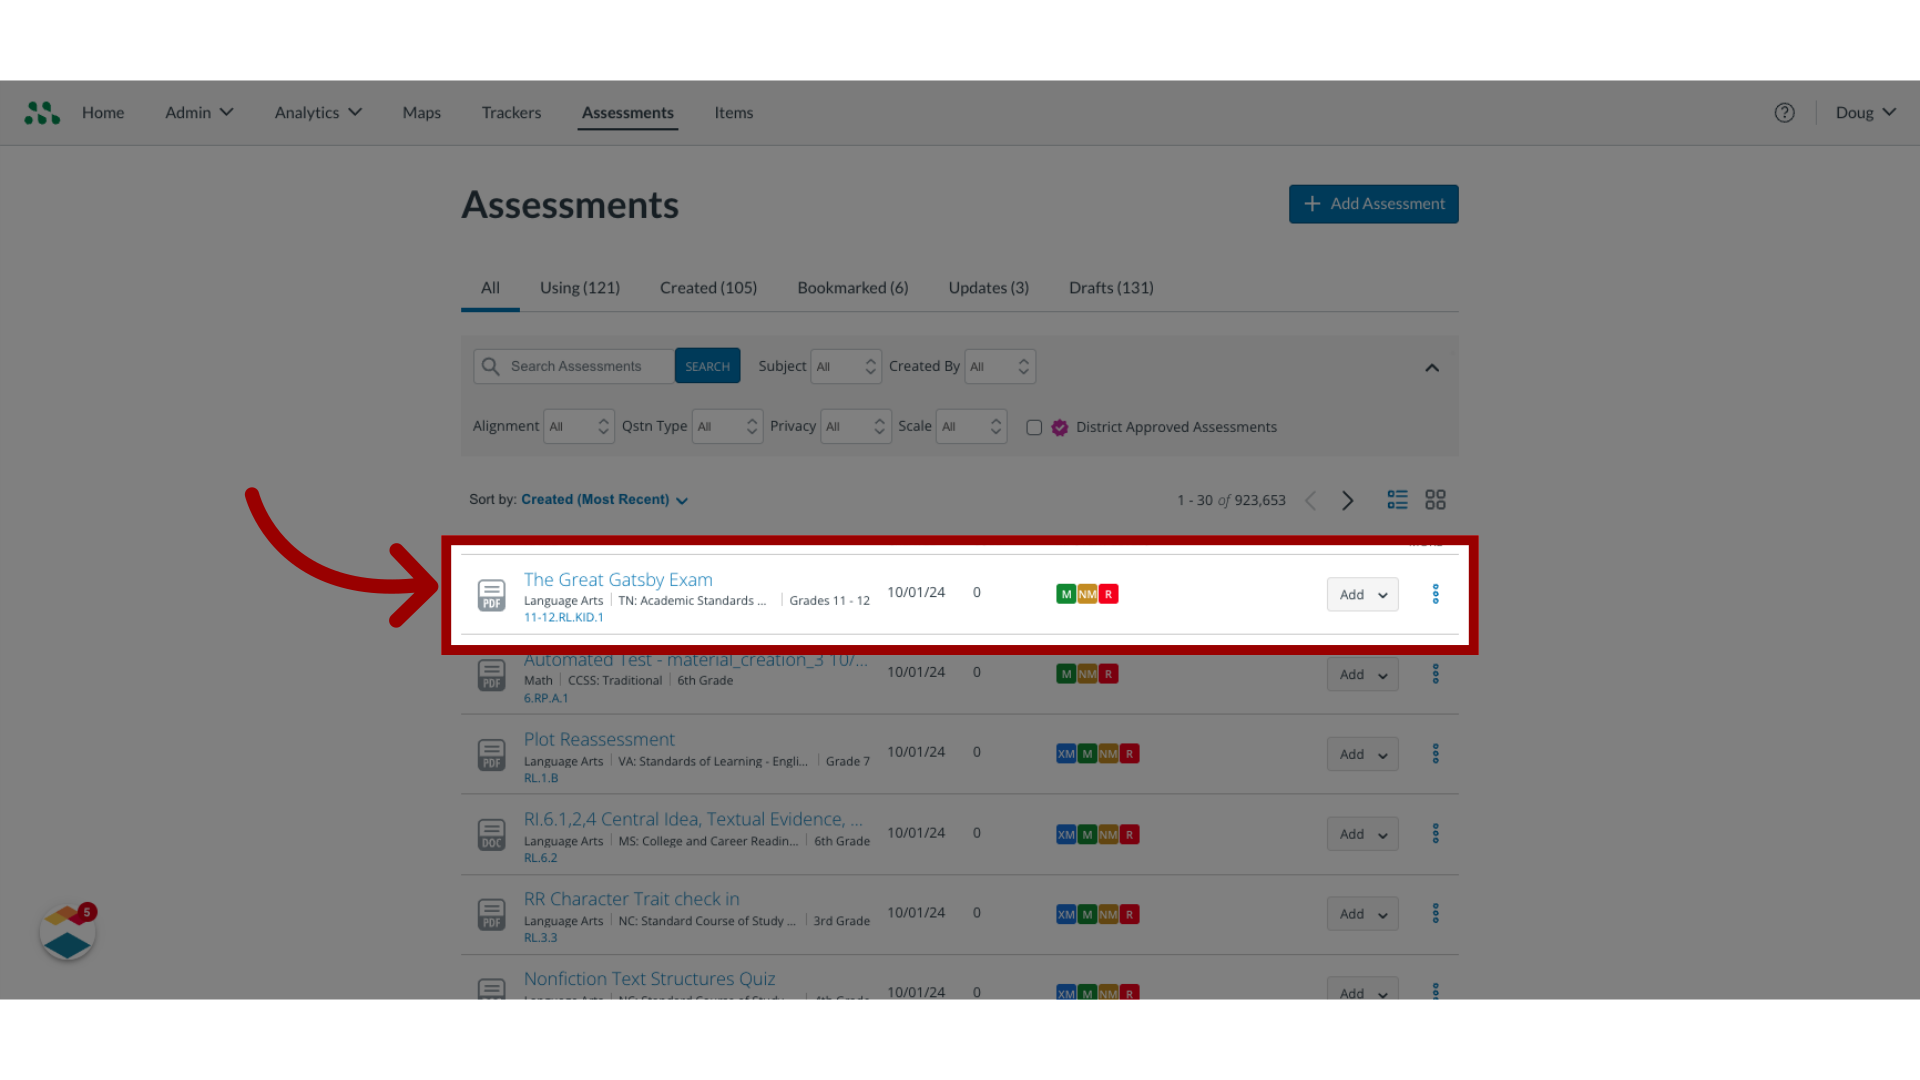Click the PDF document type icon
The width and height of the screenshot is (1920, 1080).
tap(491, 595)
